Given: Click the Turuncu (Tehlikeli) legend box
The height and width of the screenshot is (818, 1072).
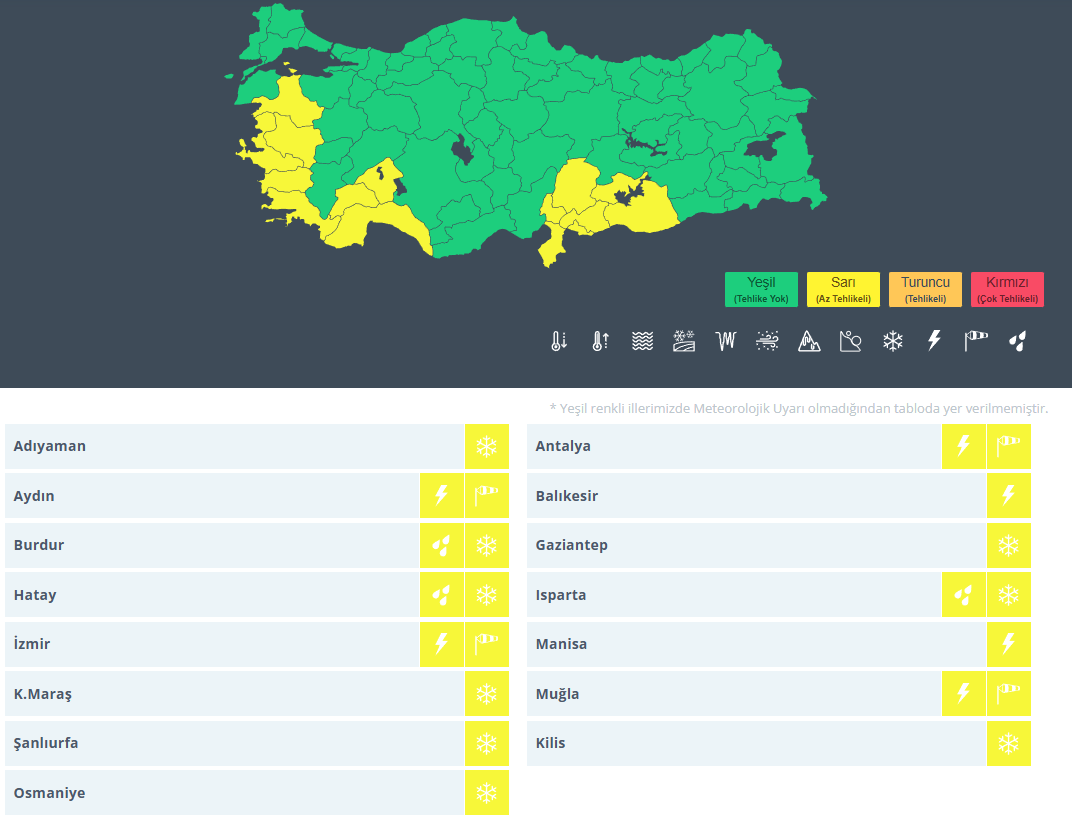Looking at the screenshot, I should pyautogui.click(x=925, y=289).
